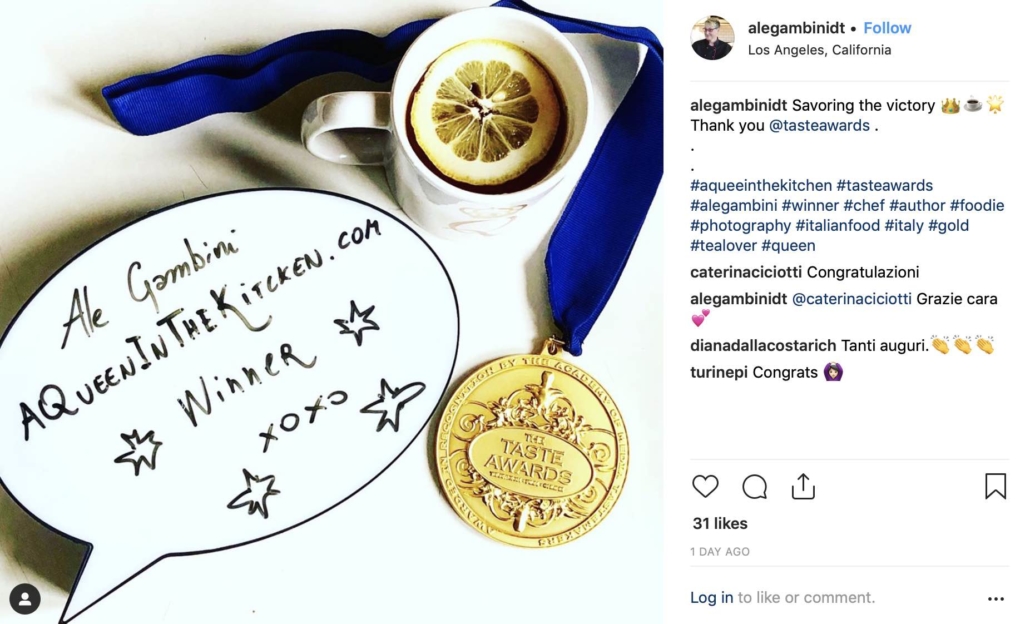View turinepi commenter profile
This screenshot has width=1030, height=624.
click(x=719, y=372)
